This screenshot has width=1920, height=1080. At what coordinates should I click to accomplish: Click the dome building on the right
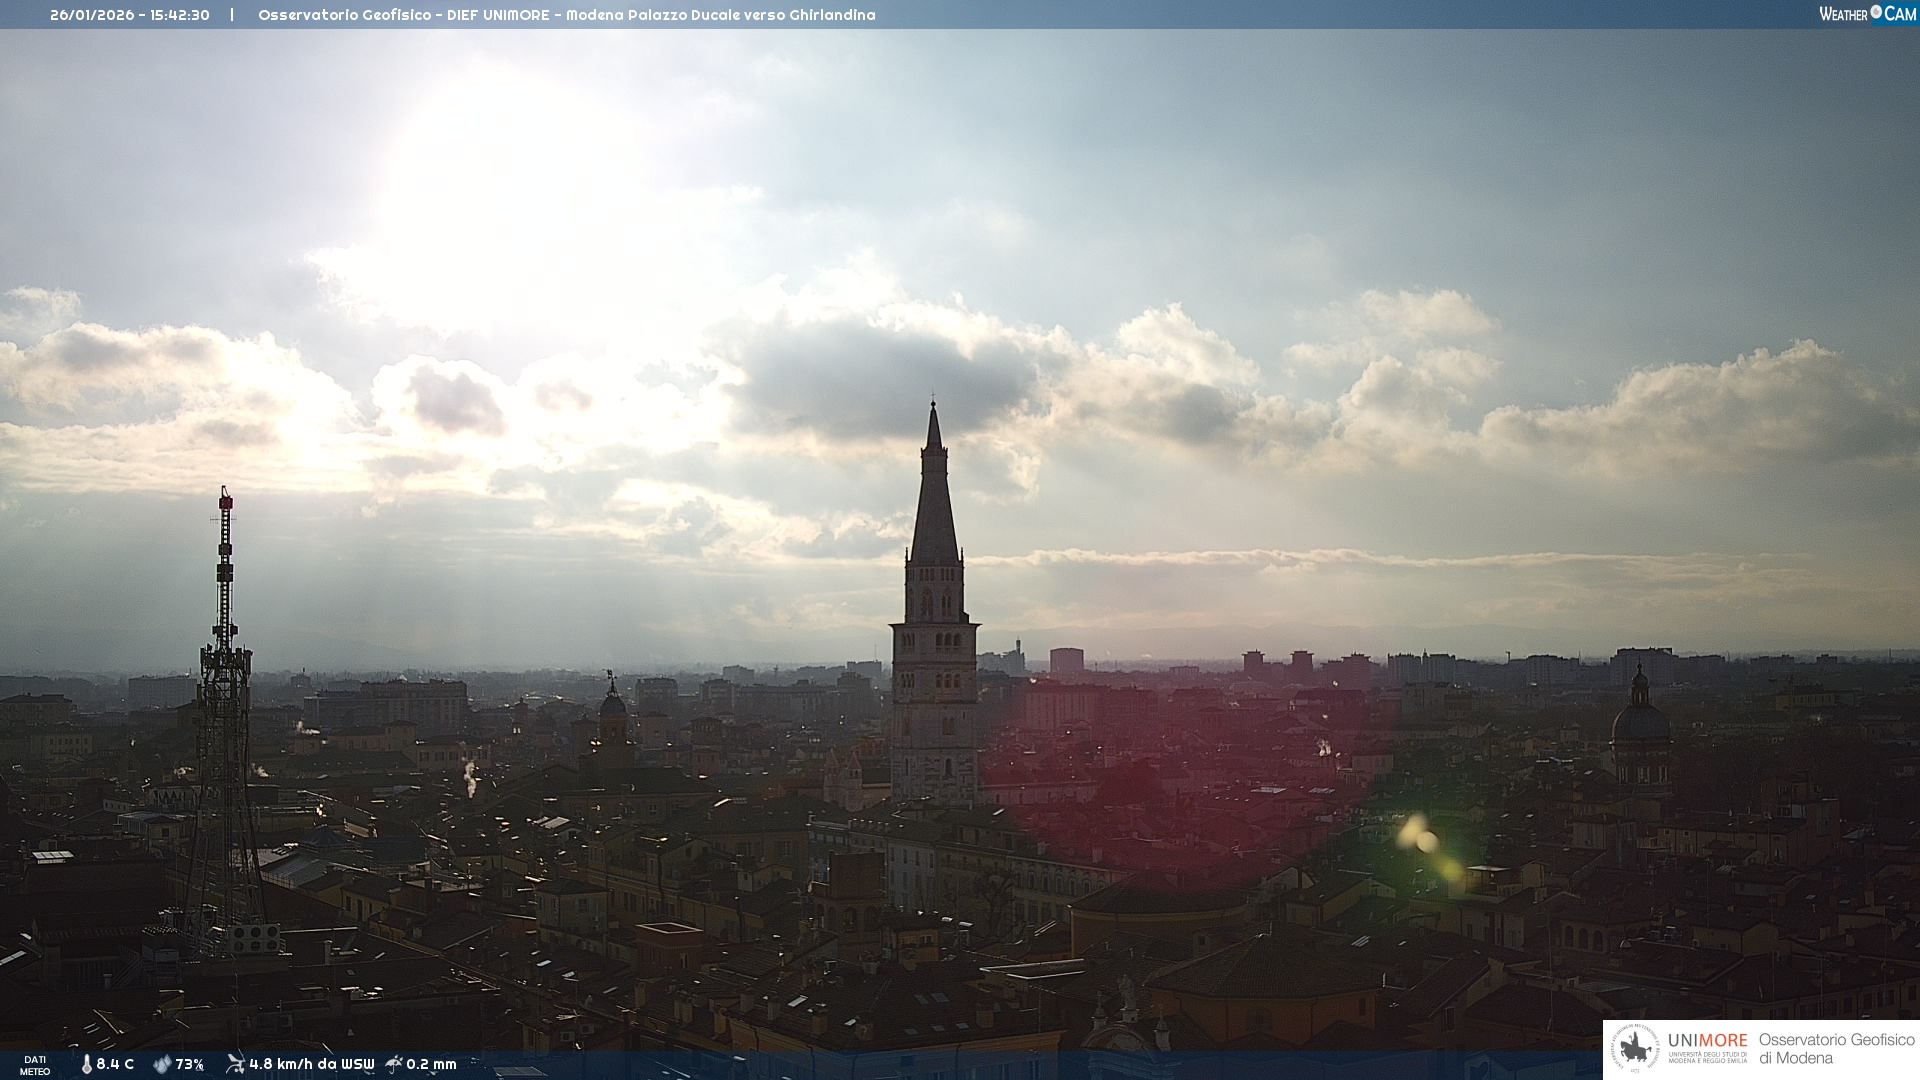(x=1639, y=722)
